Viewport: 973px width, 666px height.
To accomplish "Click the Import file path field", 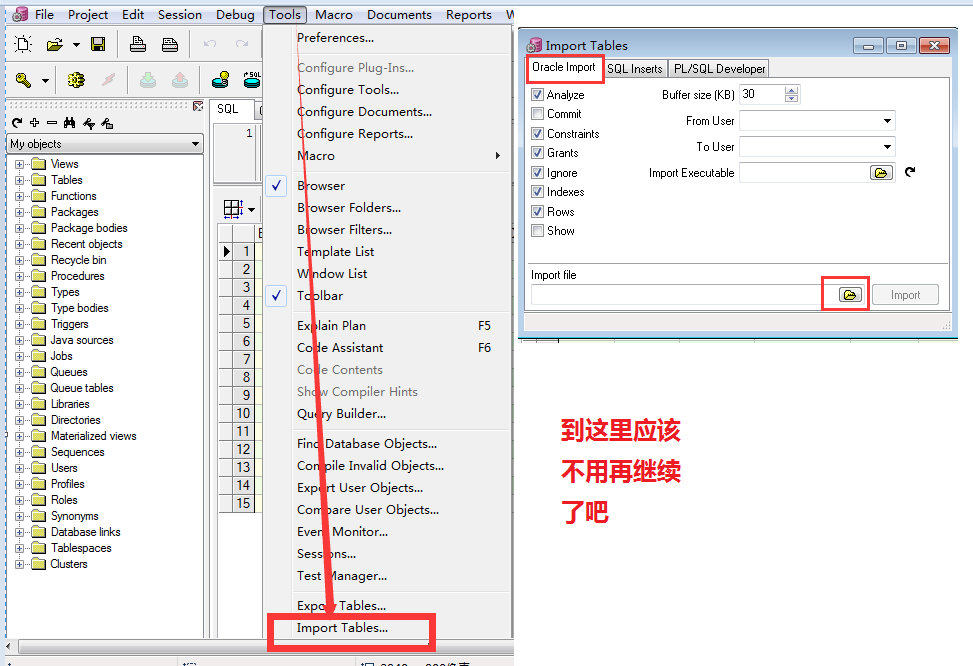I will [x=682, y=295].
